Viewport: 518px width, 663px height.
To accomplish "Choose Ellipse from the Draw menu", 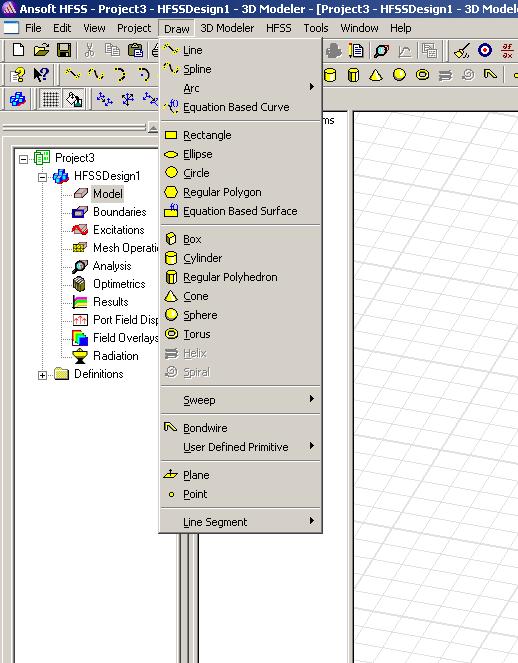I will tap(240, 154).
